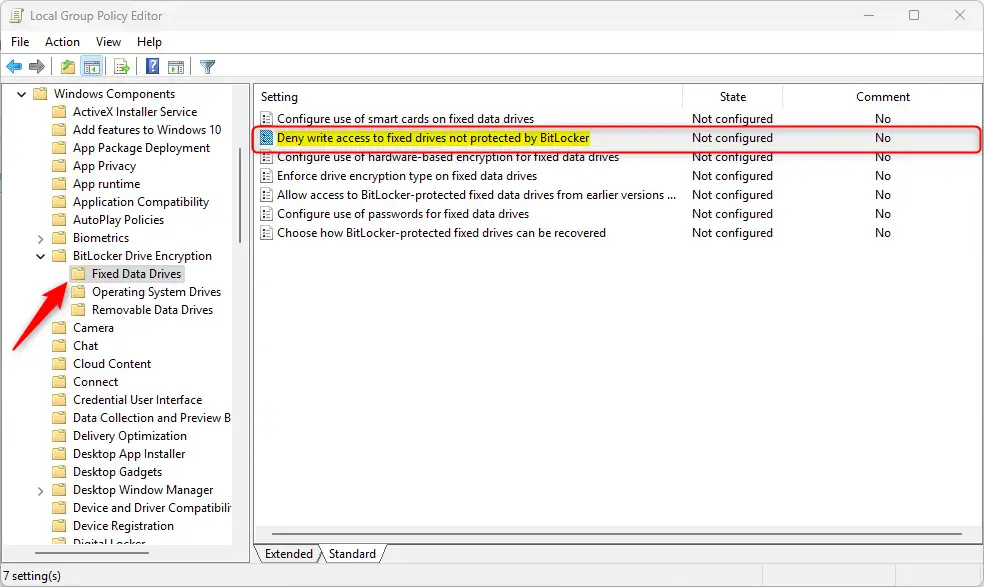Maximize the Local Group Policy Editor window
Screen dimensions: 984x587
pos(914,15)
